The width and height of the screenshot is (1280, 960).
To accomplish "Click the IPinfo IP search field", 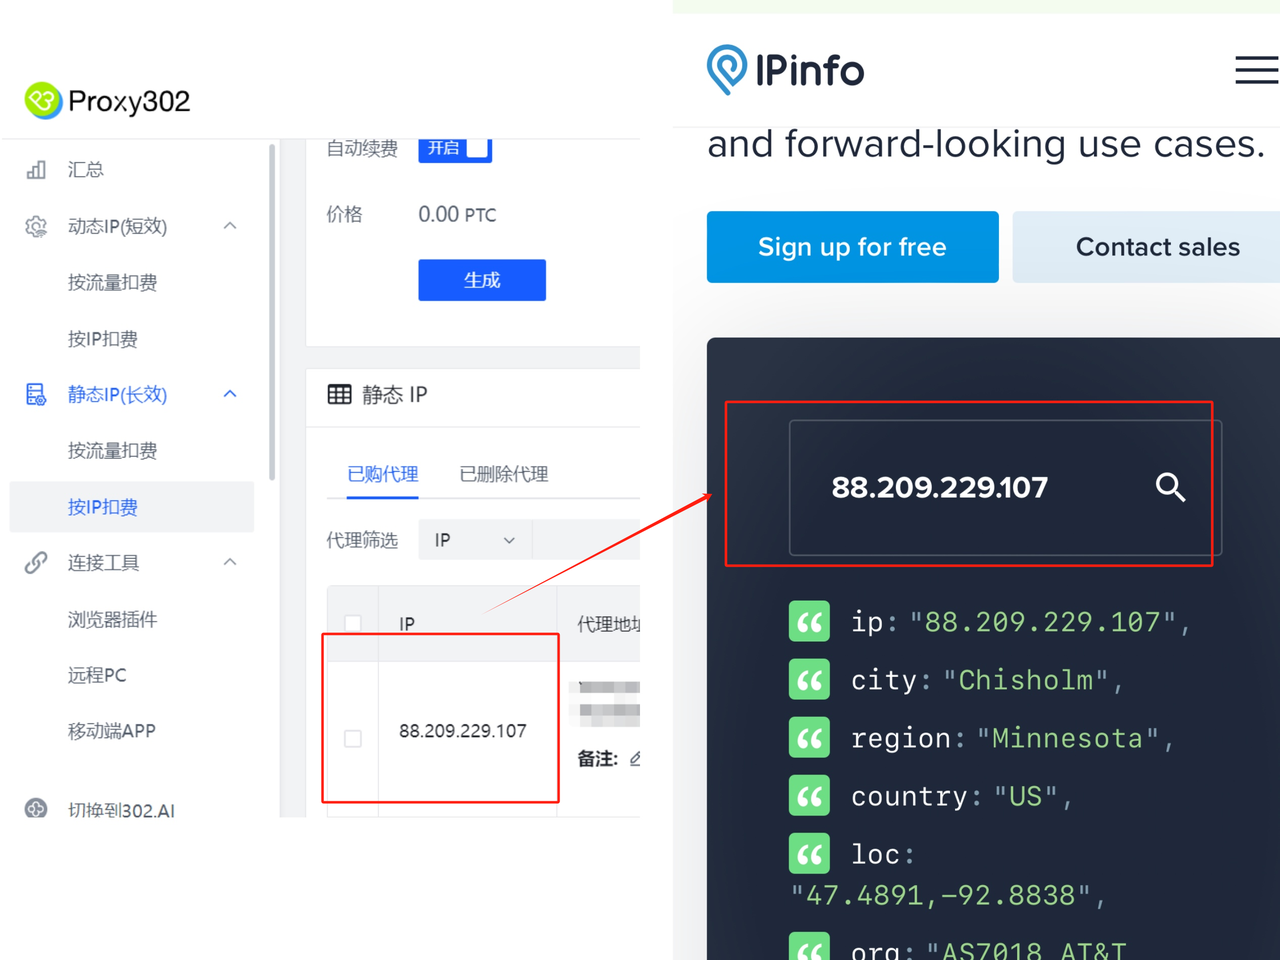I will (1005, 487).
